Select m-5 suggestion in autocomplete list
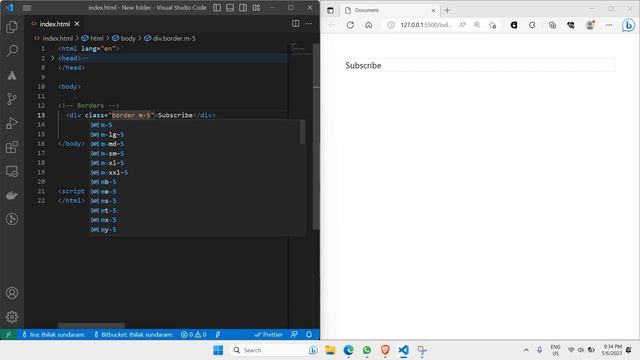Viewport: 640px width, 360px height. 197,124
